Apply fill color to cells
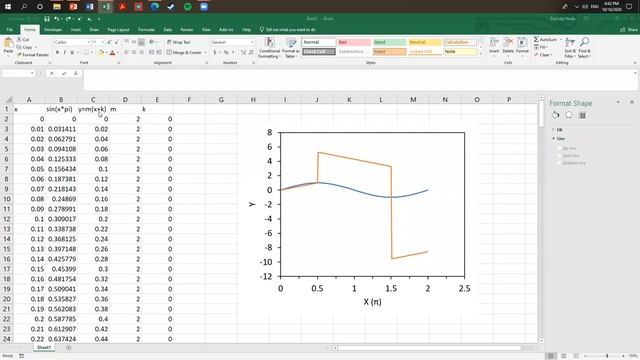This screenshot has height=360, width=640. 101,53
